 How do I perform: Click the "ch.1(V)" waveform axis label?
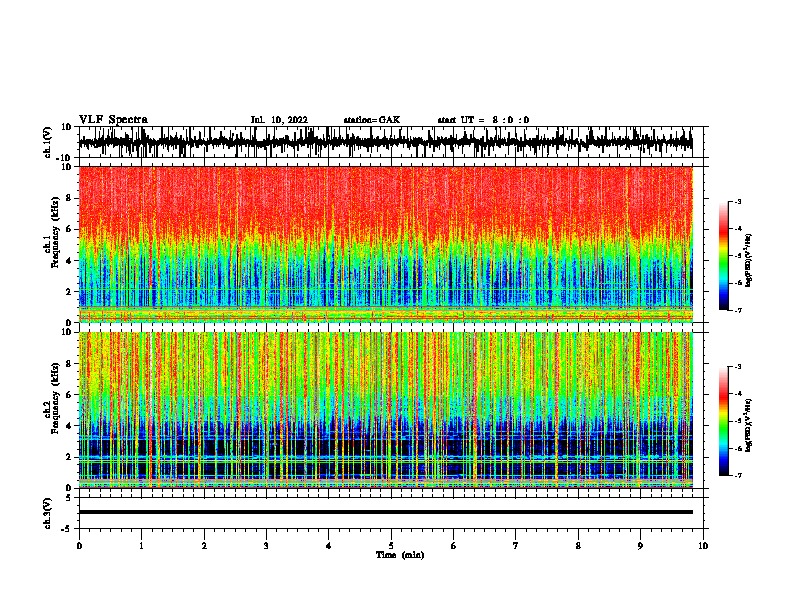coord(48,142)
